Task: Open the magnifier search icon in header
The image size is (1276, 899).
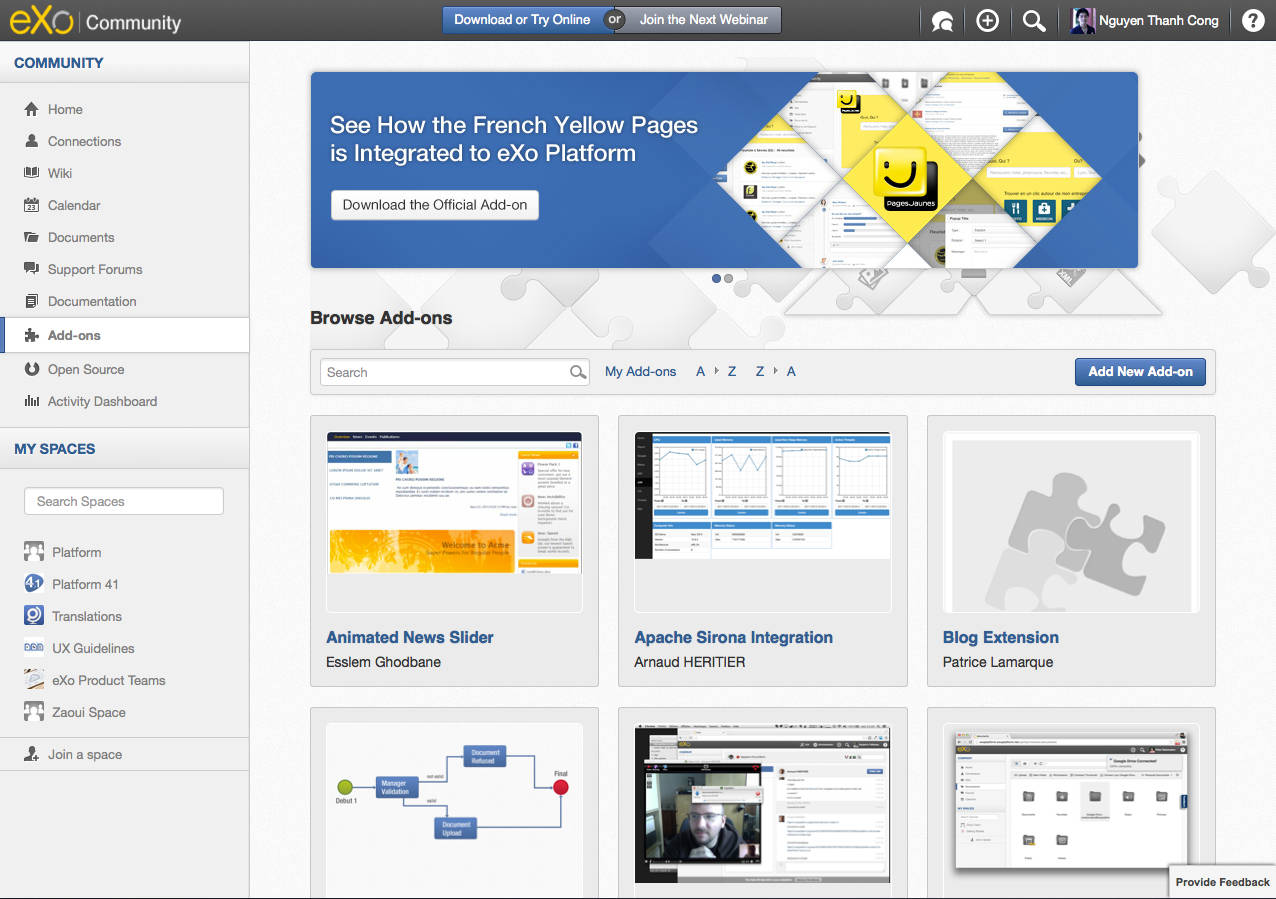Action: pyautogui.click(x=1034, y=21)
